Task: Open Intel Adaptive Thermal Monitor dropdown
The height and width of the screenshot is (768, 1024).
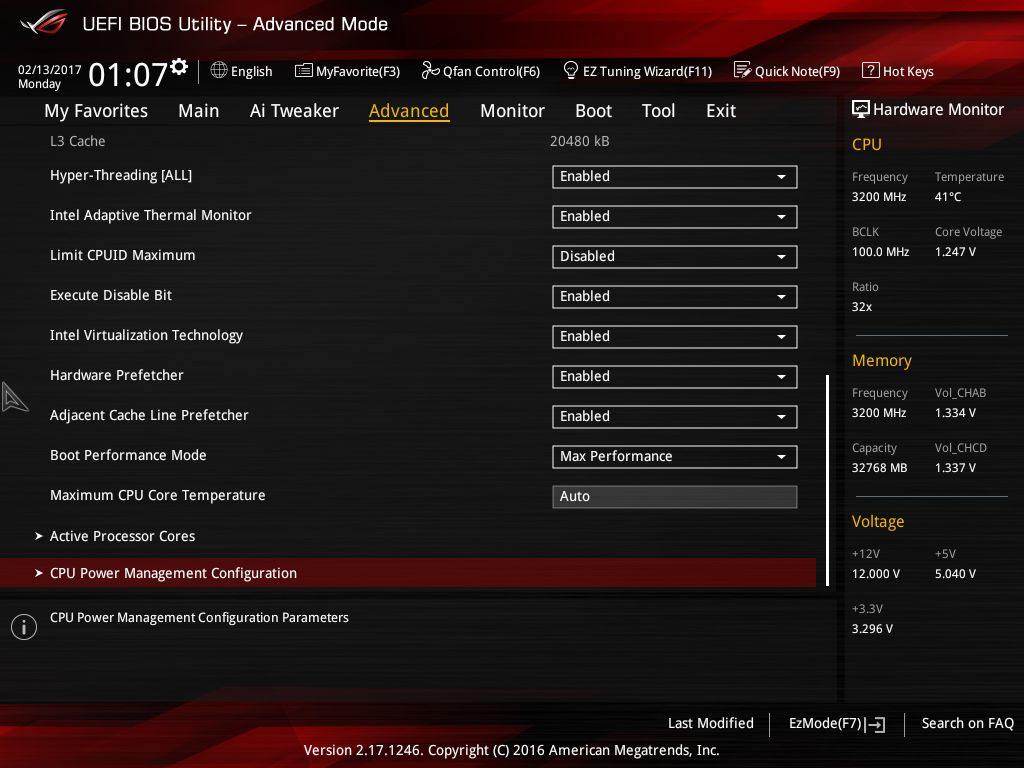Action: pyautogui.click(x=674, y=216)
